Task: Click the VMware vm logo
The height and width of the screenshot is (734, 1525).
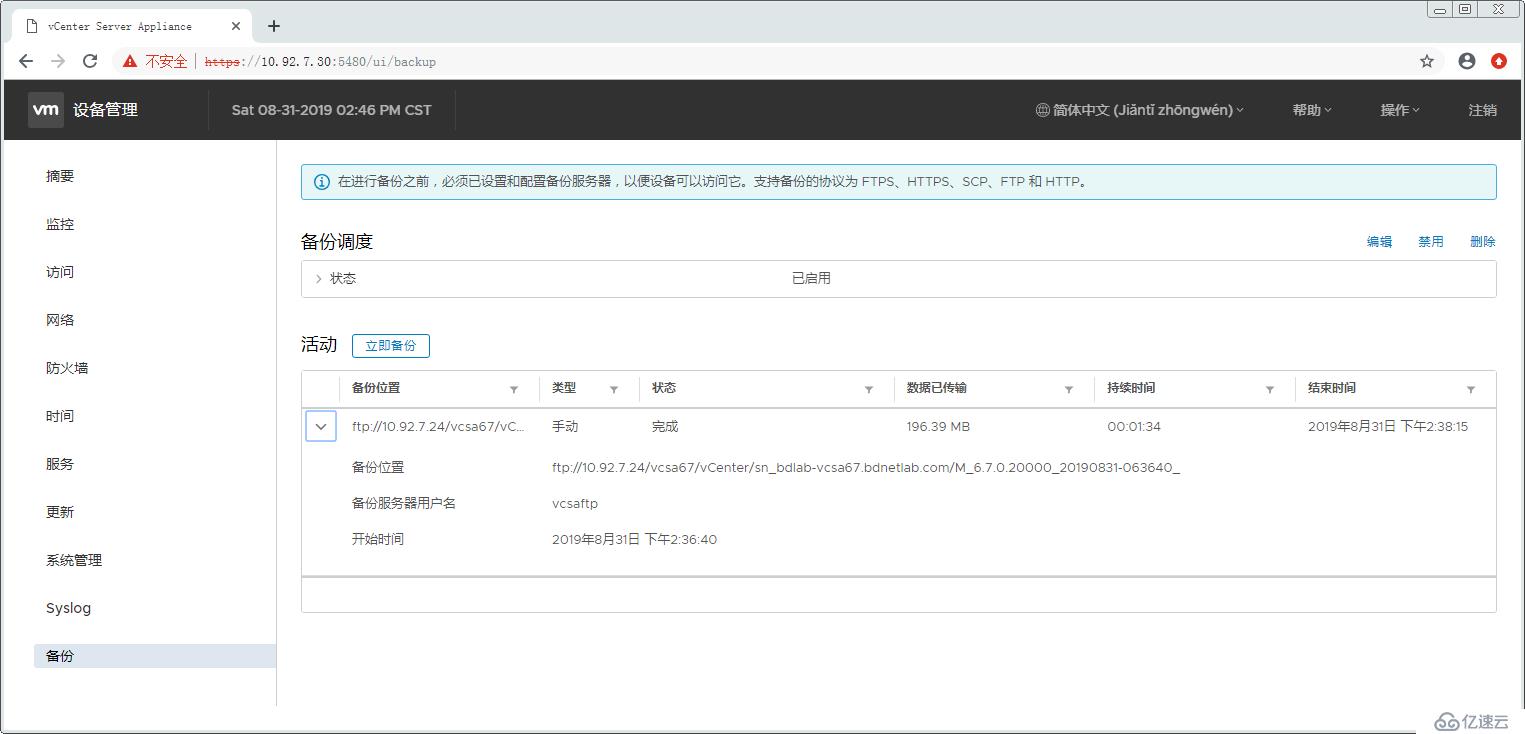Action: tap(46, 110)
